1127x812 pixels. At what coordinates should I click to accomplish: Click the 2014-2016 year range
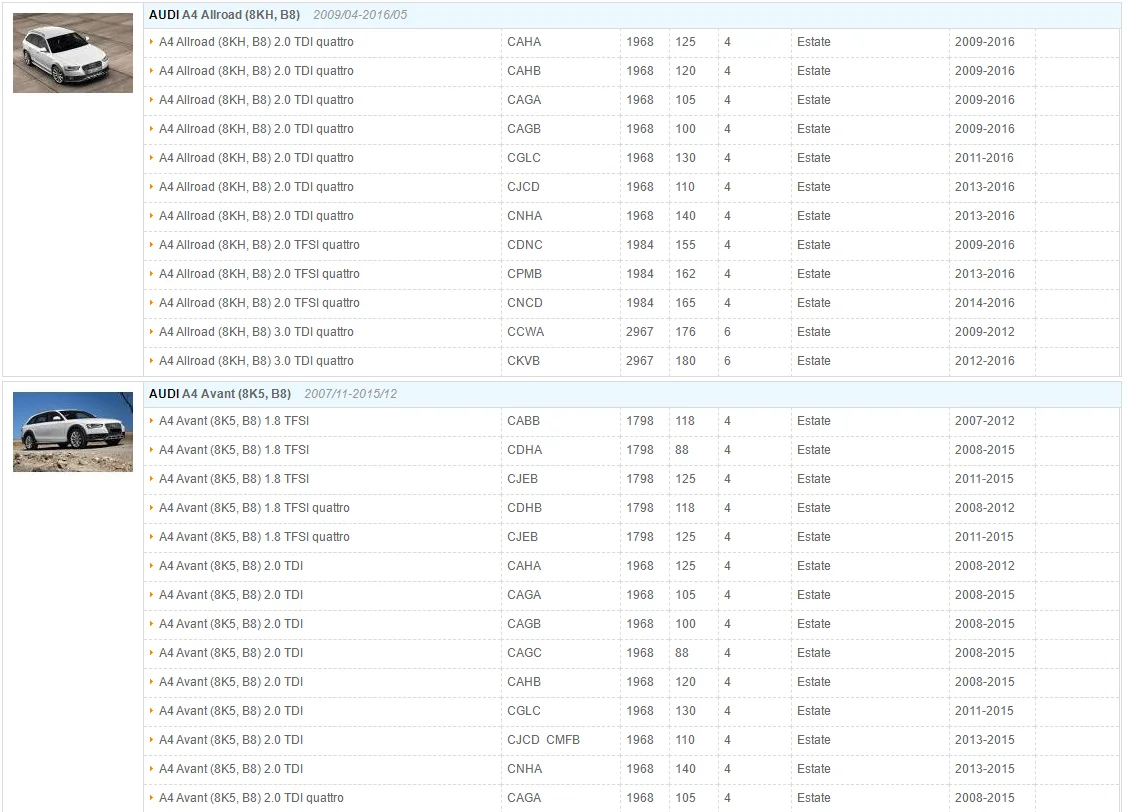[985, 303]
